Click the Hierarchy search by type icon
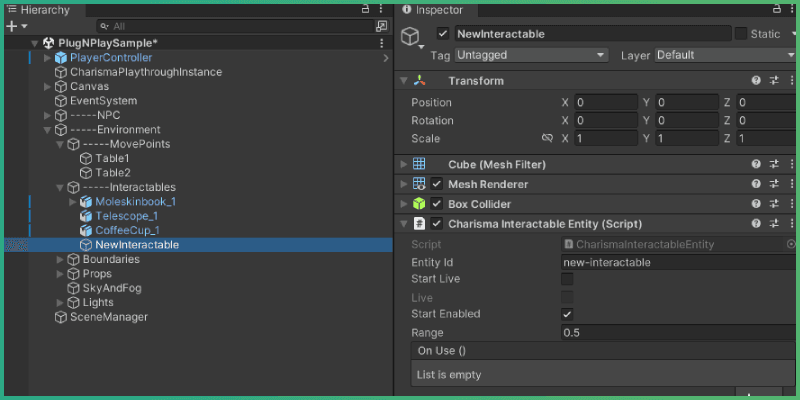The height and width of the screenshot is (400, 800). pos(381,26)
